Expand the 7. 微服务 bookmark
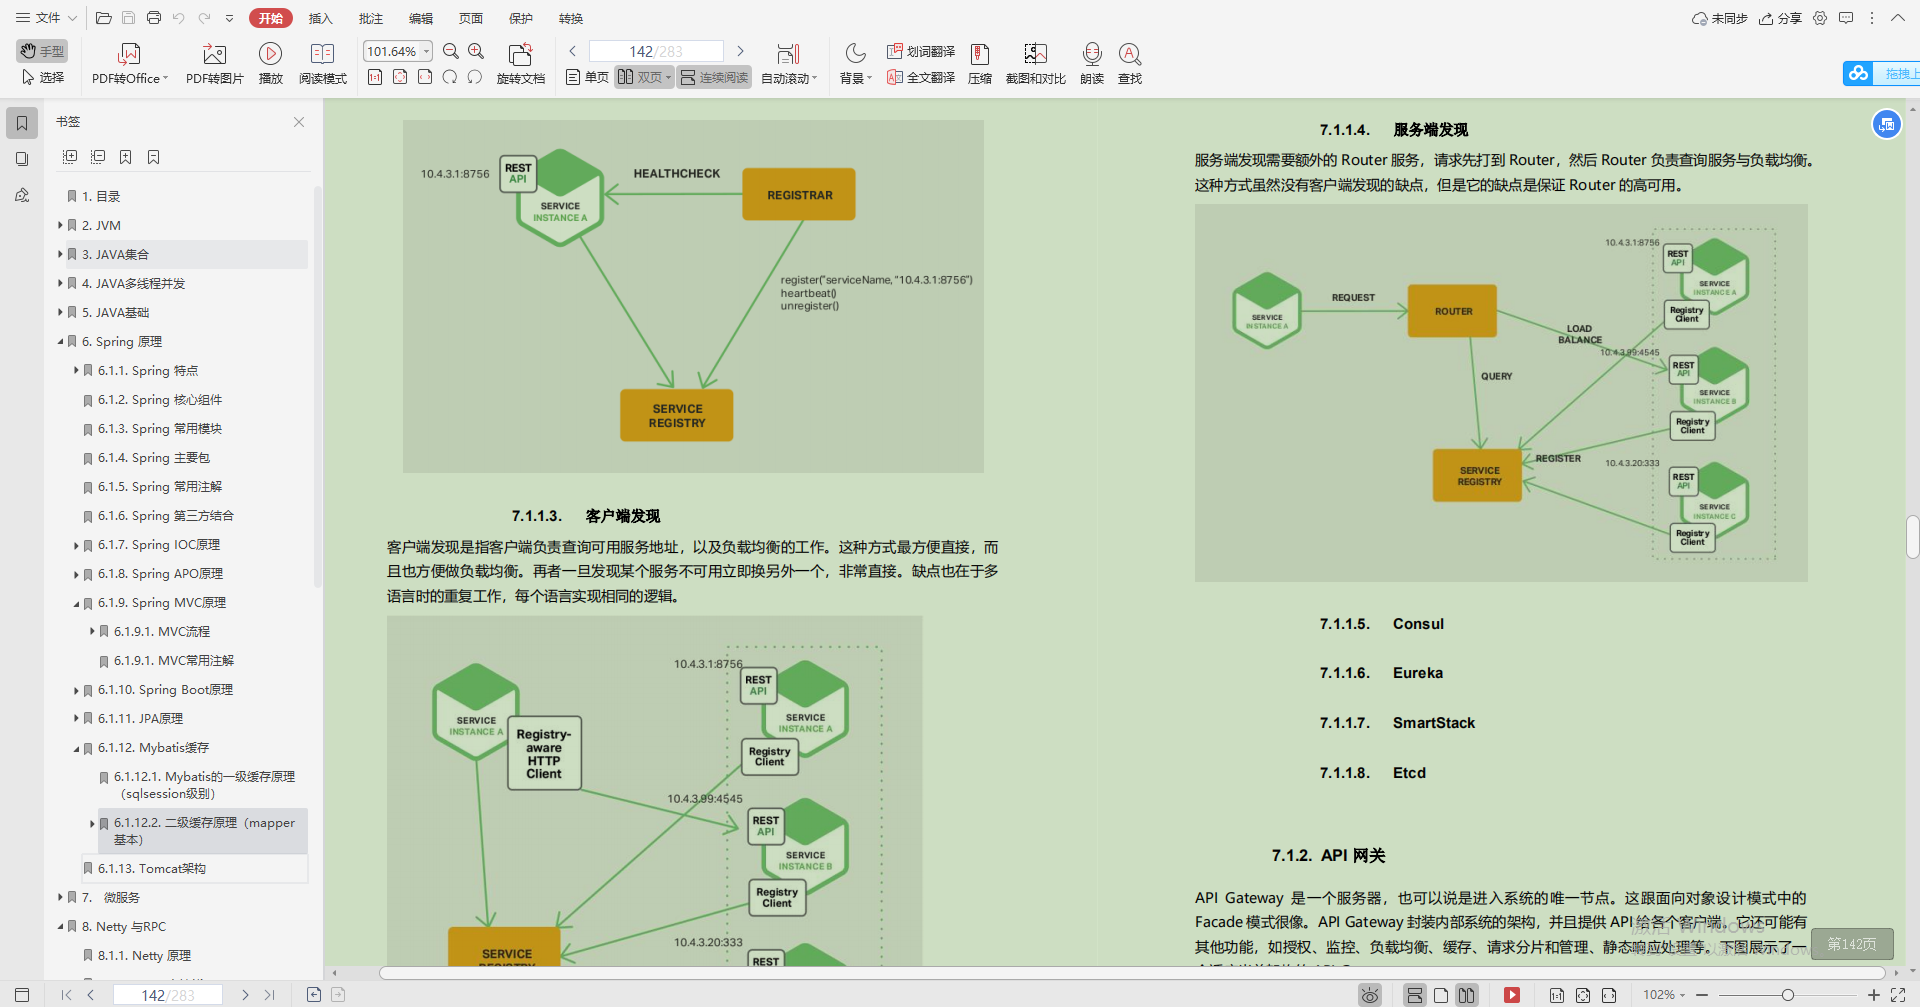 pos(60,897)
